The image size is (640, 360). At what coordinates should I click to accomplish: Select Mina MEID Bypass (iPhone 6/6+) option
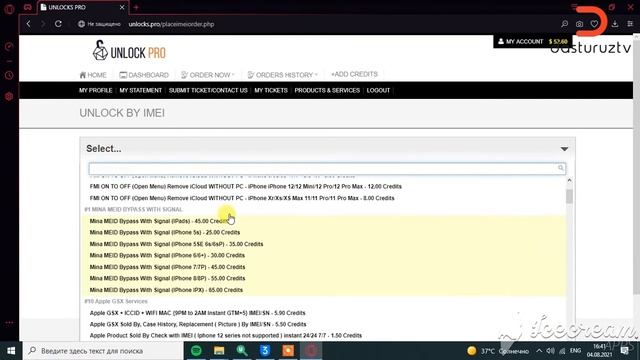coord(167,256)
